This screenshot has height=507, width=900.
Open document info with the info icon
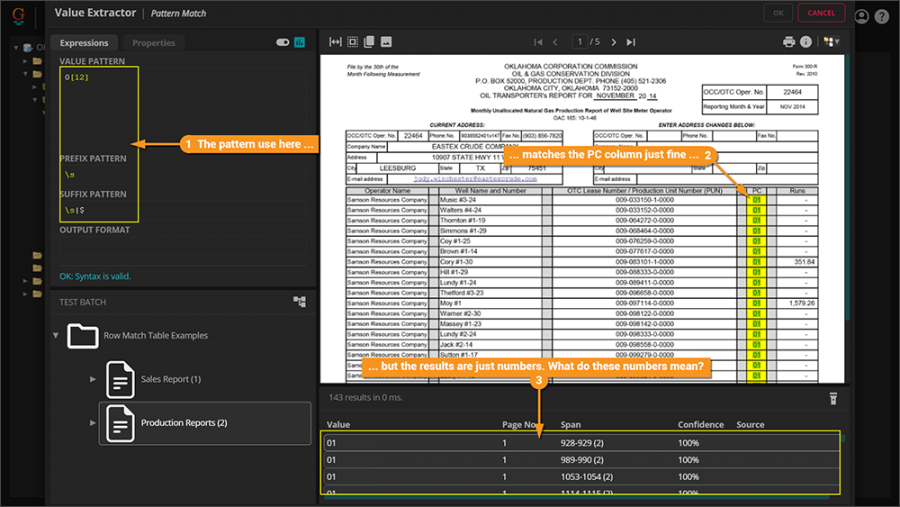806,42
